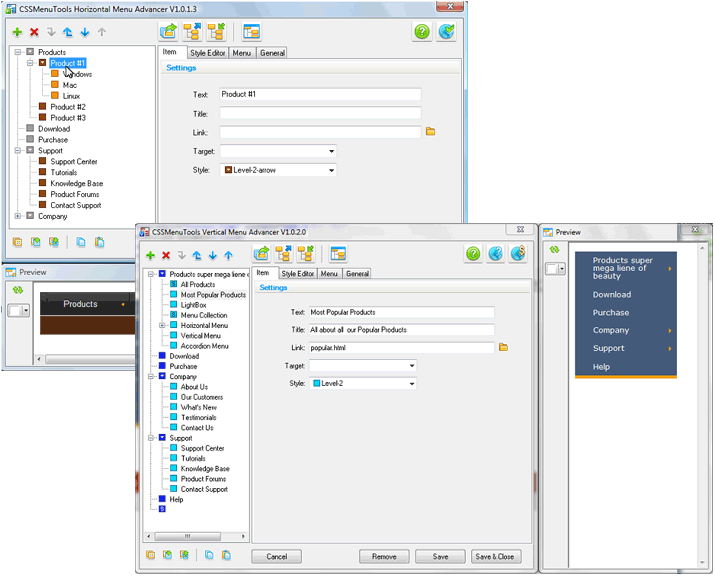Click the export/publish icon in Vertical Menu Advancer toolbar
715x576 pixels.
(261, 254)
